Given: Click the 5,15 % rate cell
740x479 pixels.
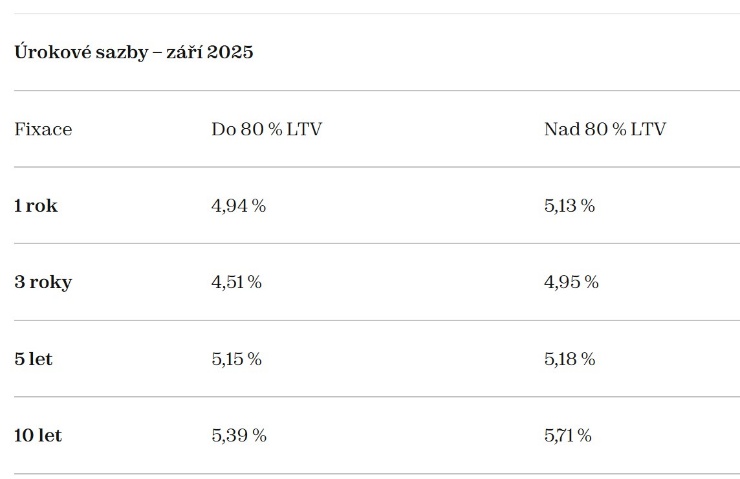Looking at the screenshot, I should pyautogui.click(x=236, y=359).
